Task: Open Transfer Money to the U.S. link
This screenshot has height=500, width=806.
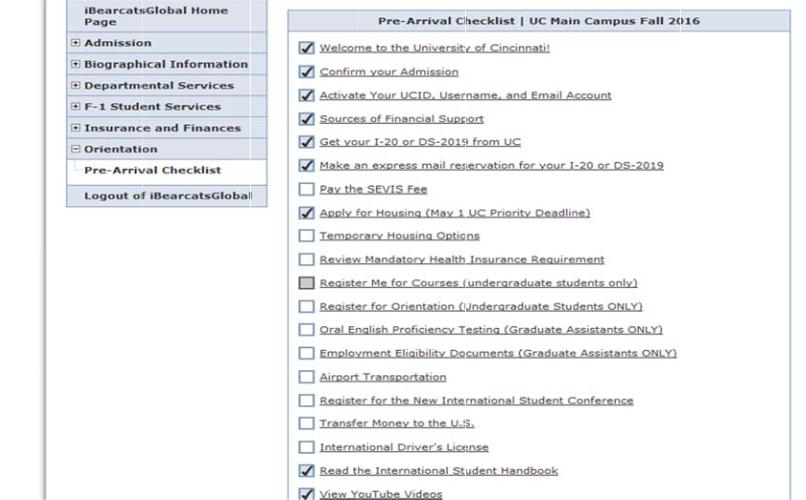Action: [x=396, y=423]
